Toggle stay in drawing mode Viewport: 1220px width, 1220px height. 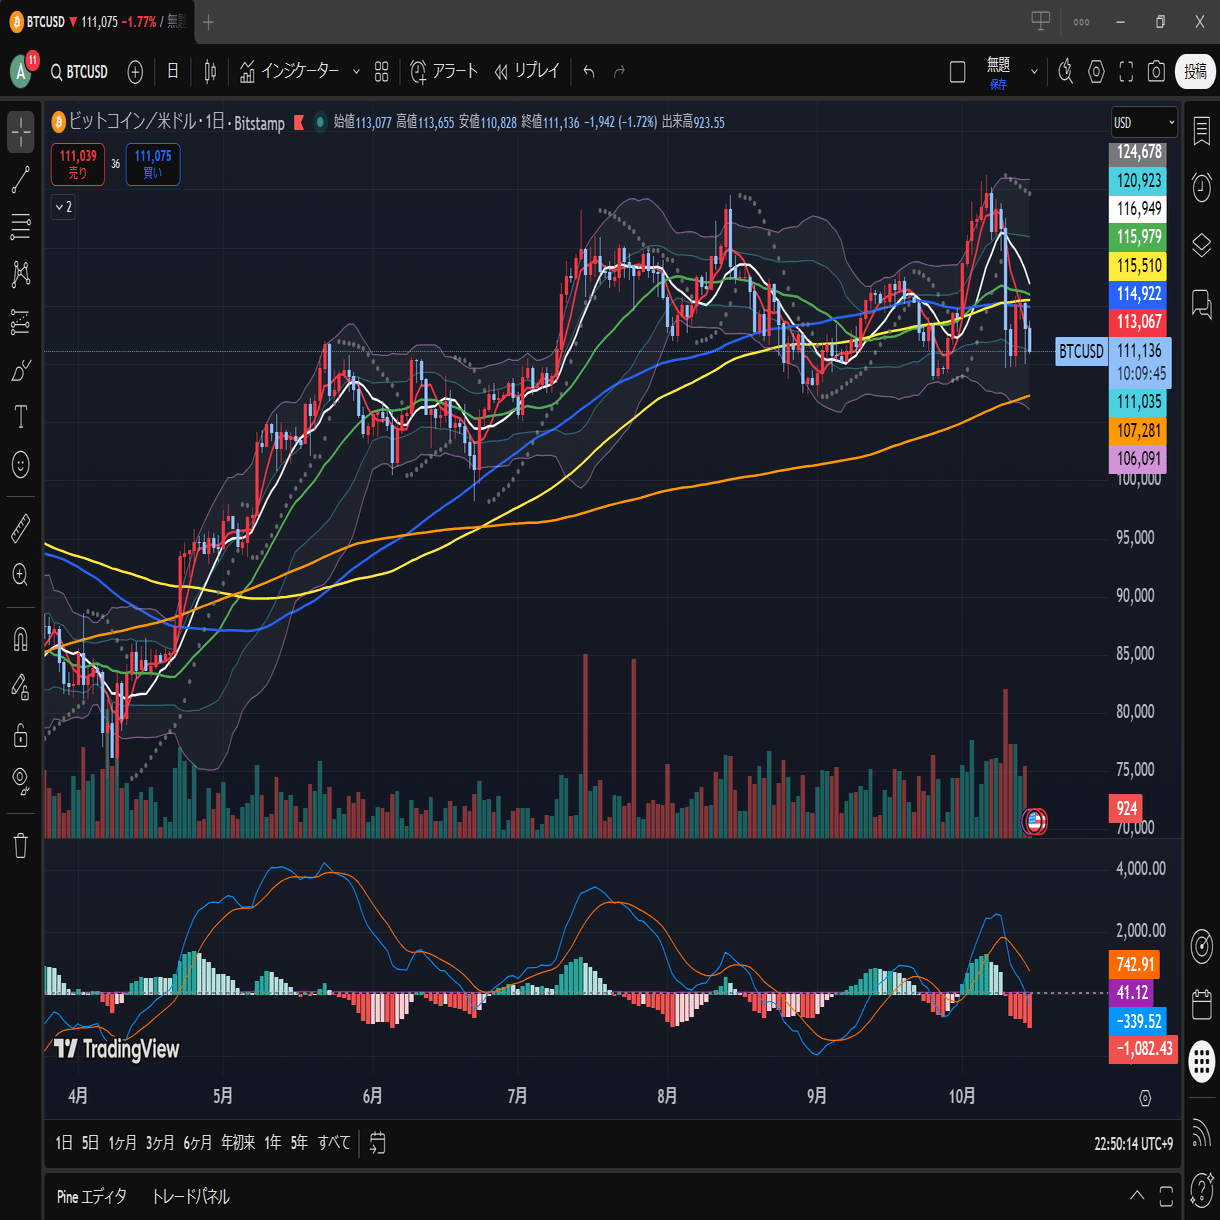pyautogui.click(x=20, y=687)
